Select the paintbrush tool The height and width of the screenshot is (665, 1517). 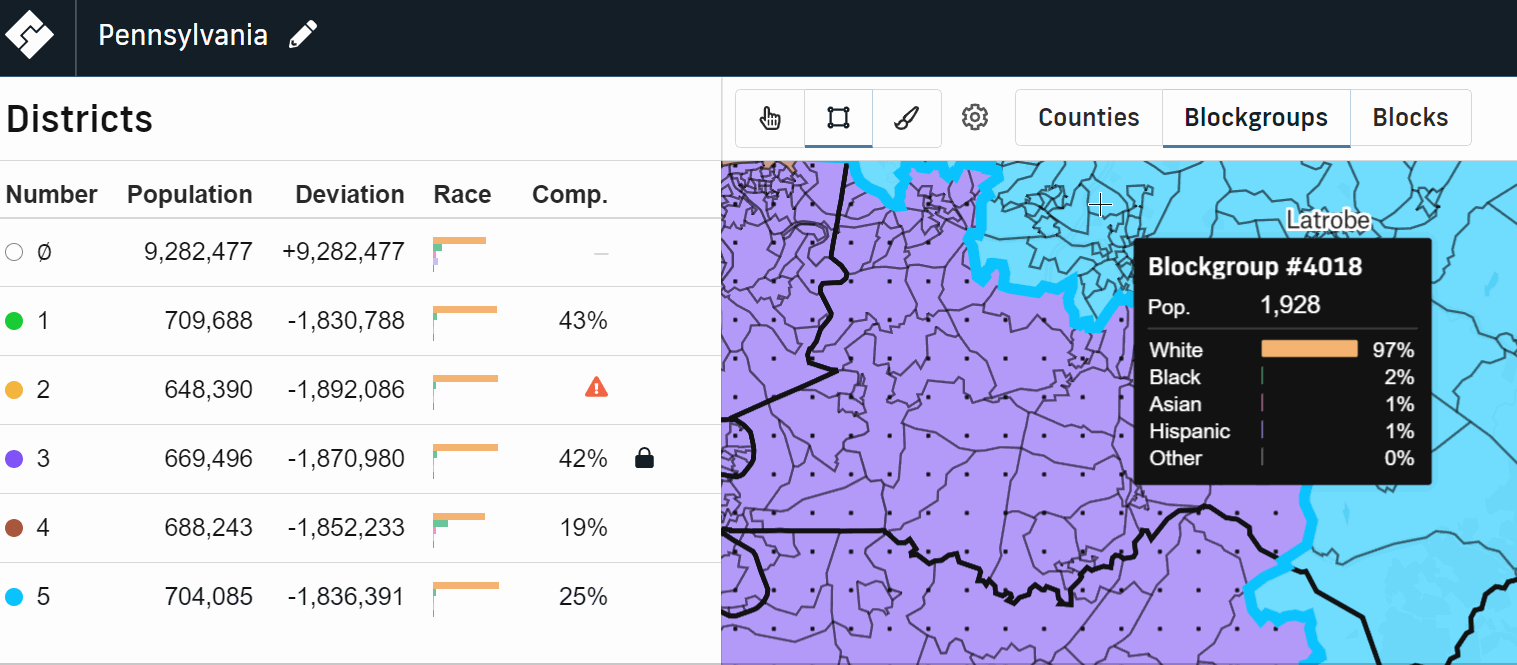pos(906,117)
